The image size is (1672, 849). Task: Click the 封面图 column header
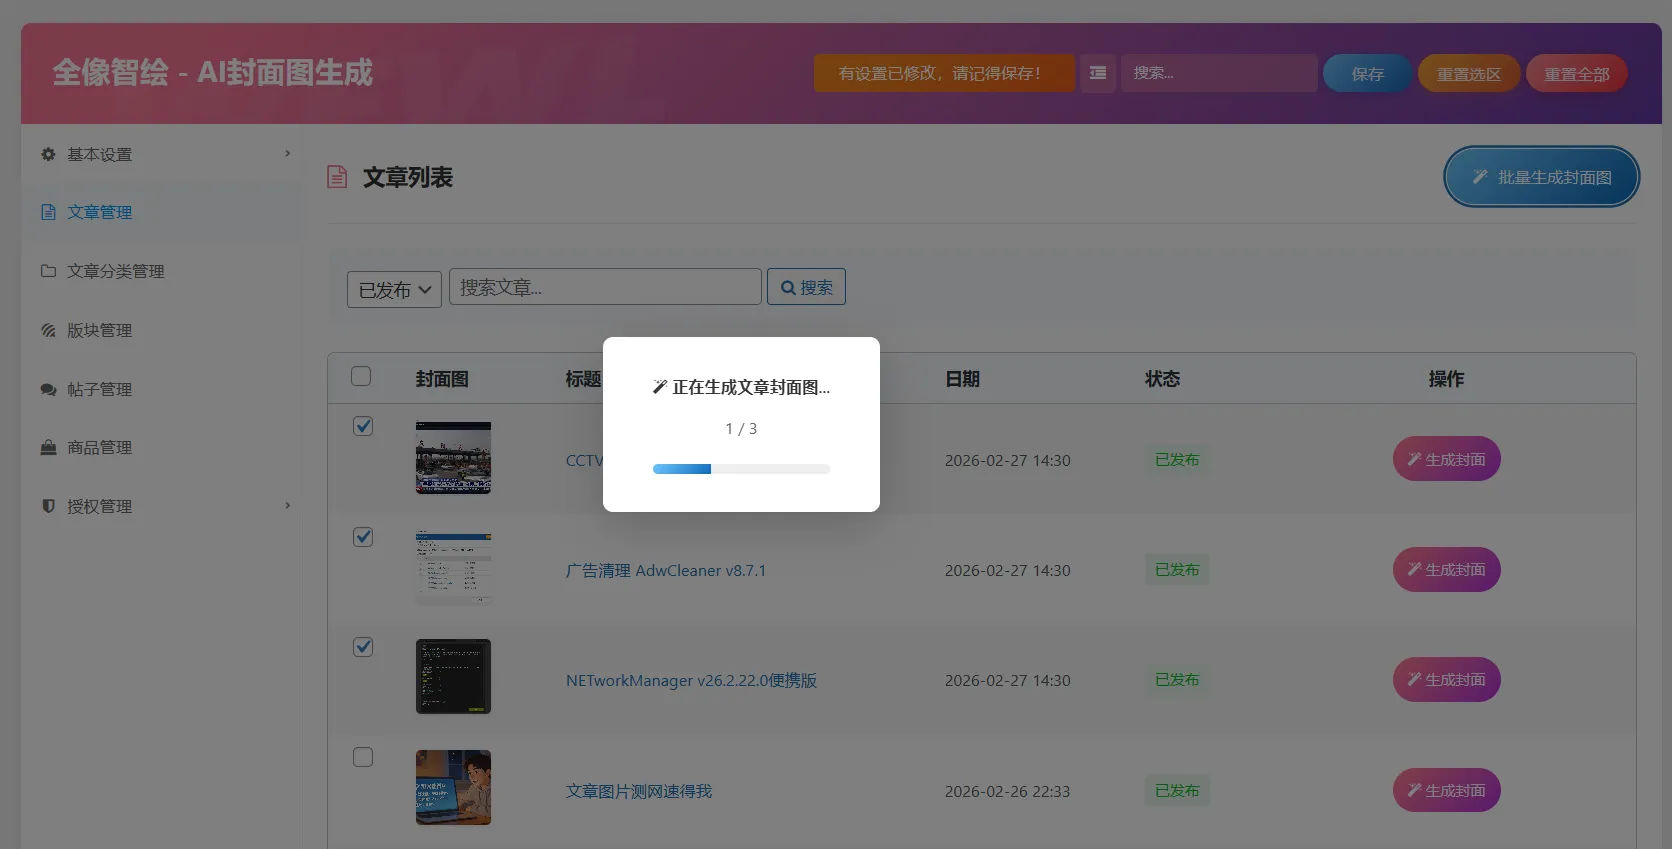click(442, 379)
